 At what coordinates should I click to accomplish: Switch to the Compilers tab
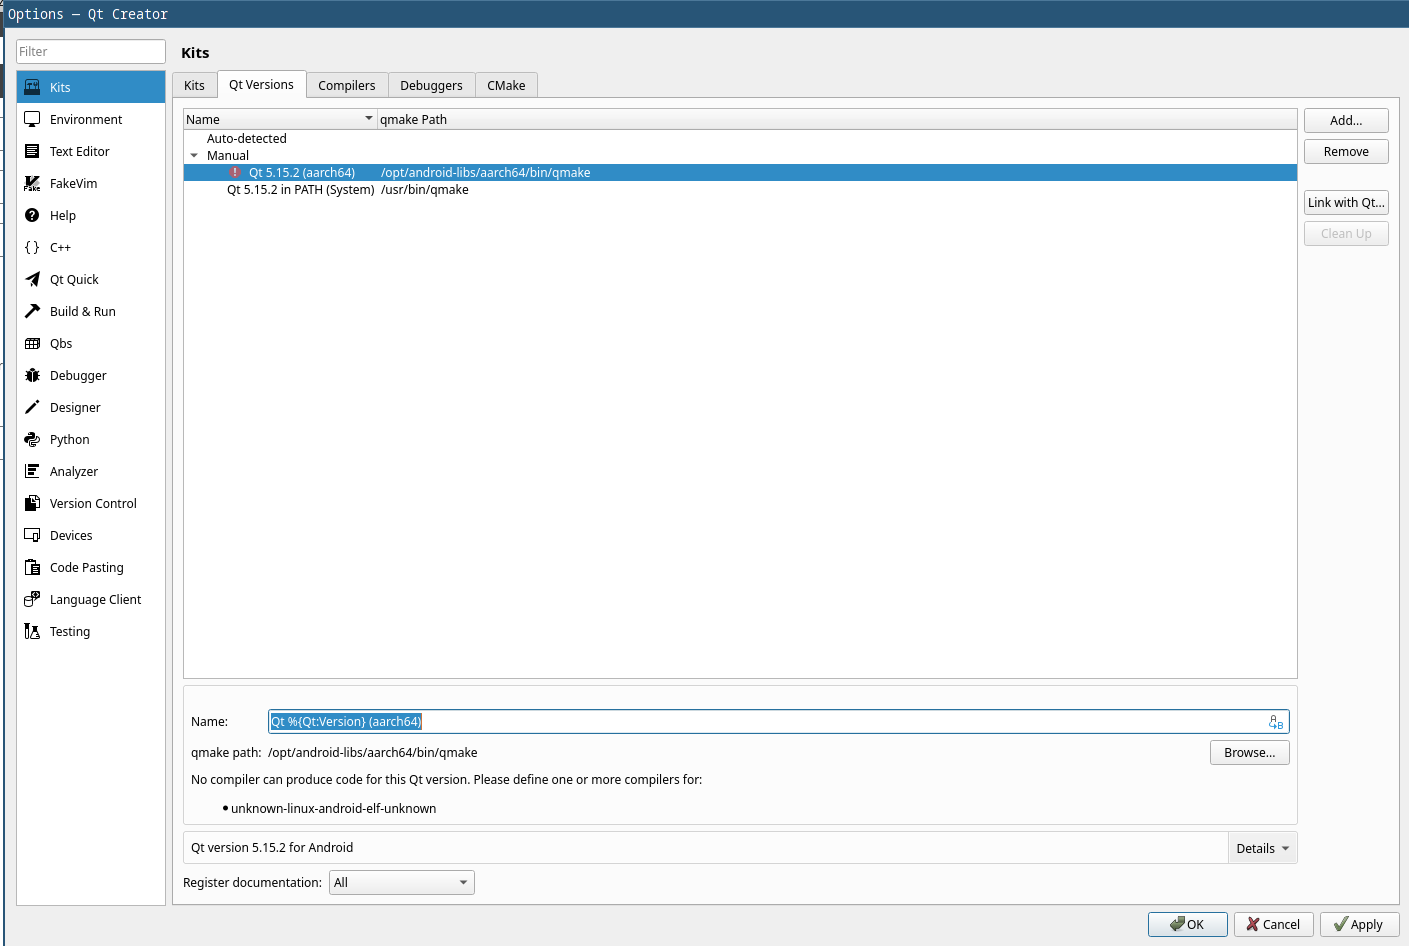pos(346,85)
